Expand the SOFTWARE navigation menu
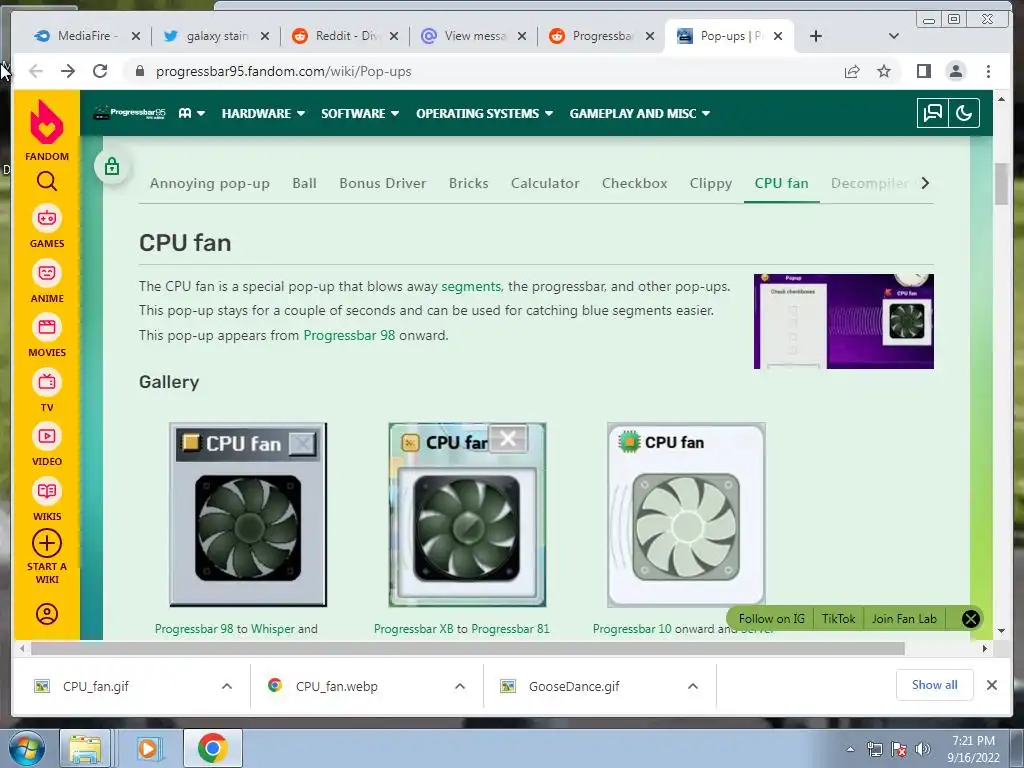Image resolution: width=1024 pixels, height=768 pixels. tap(360, 114)
